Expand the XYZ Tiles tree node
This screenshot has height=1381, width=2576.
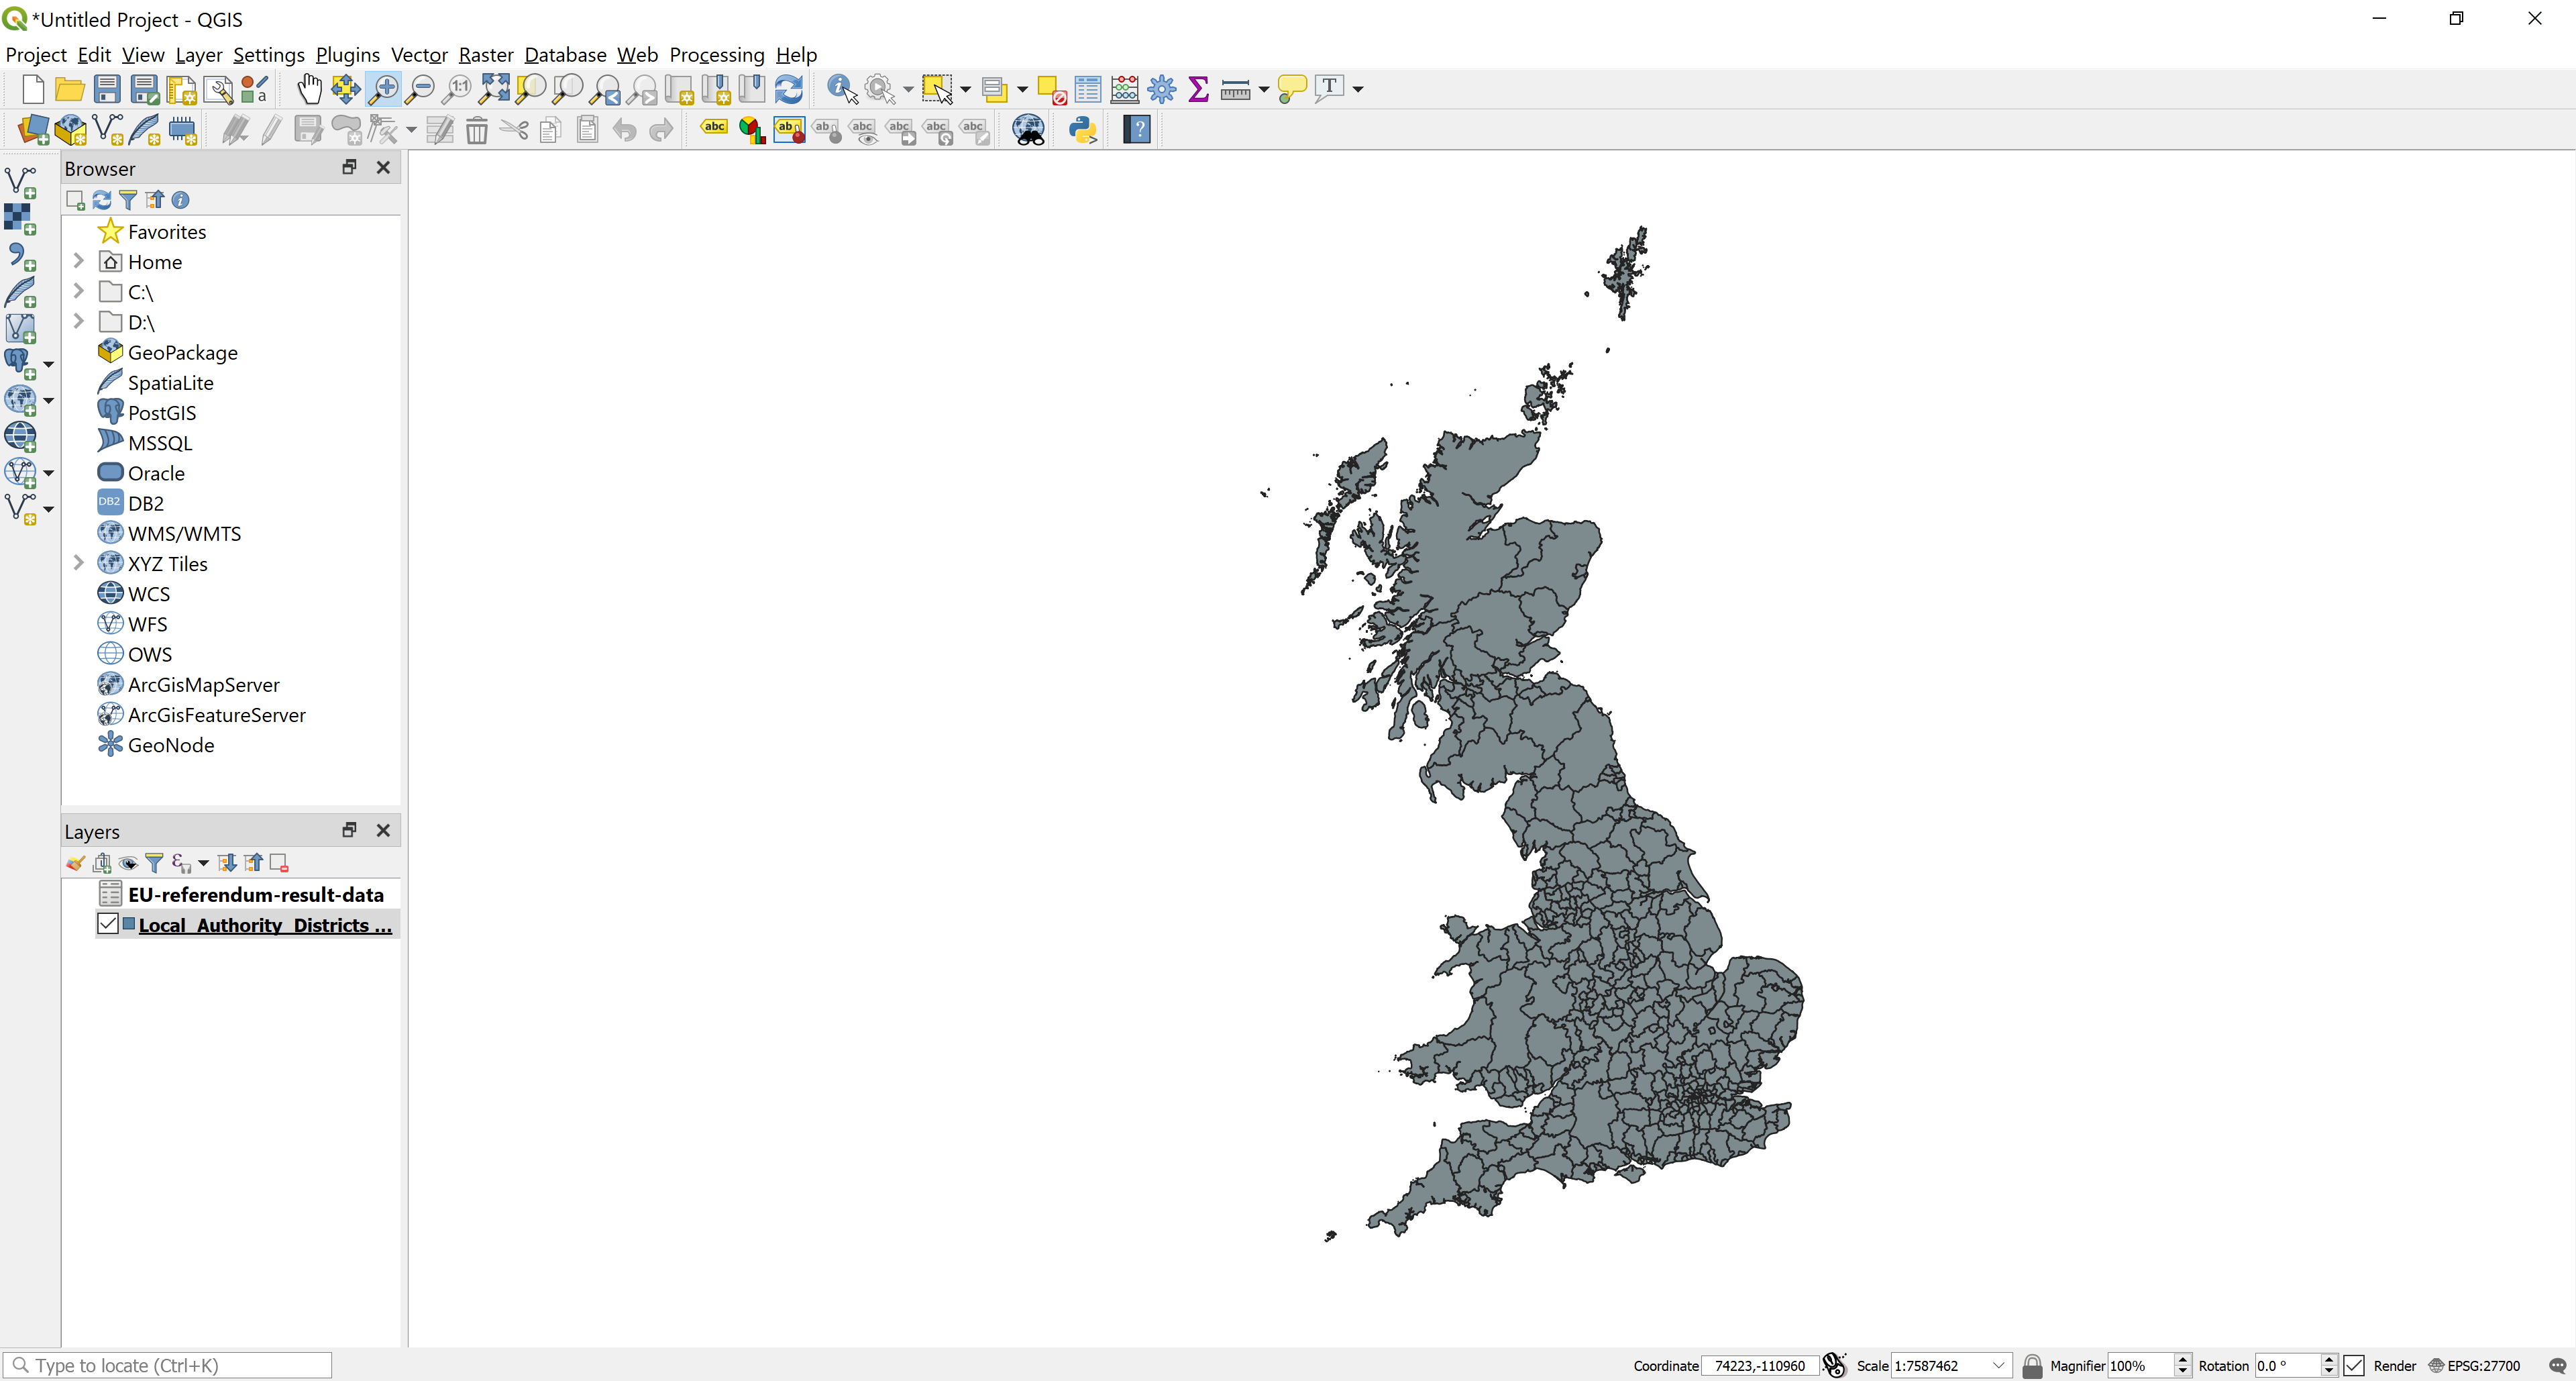[x=78, y=563]
